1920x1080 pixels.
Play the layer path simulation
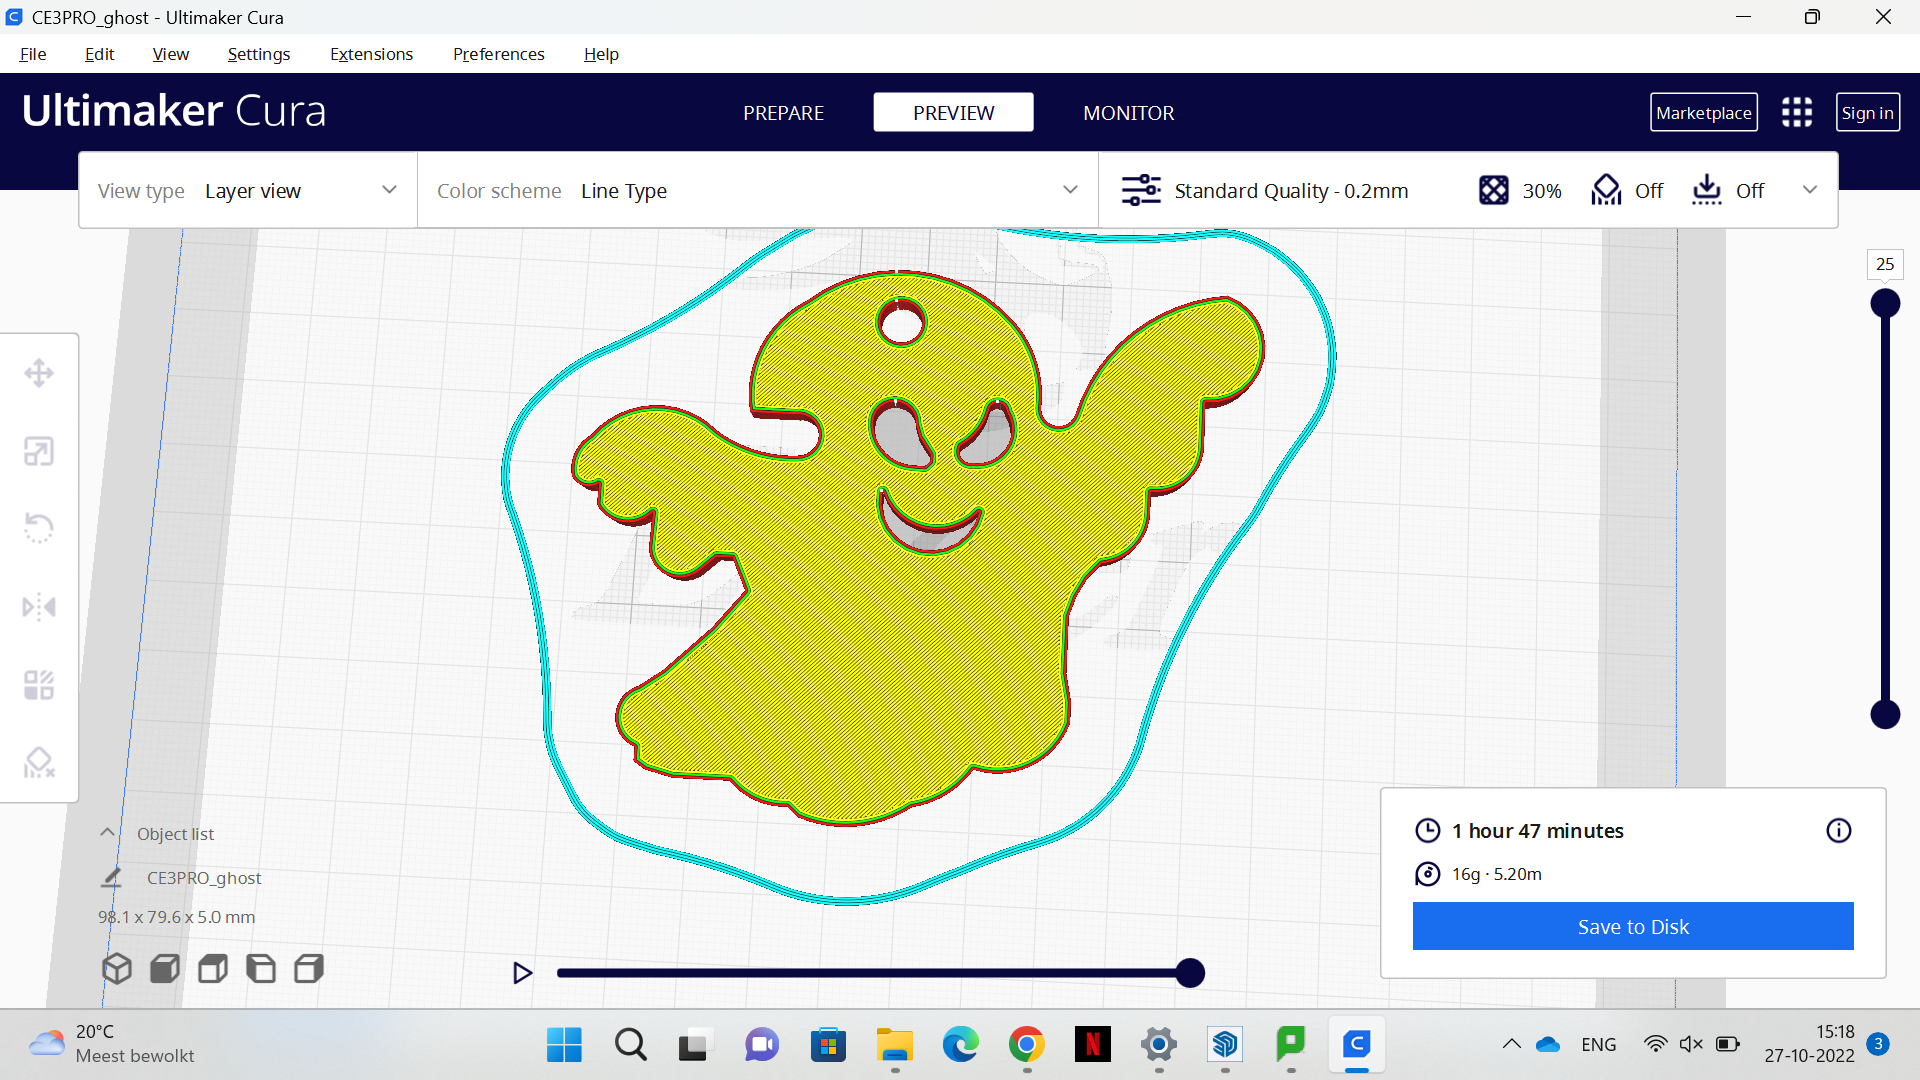[522, 973]
